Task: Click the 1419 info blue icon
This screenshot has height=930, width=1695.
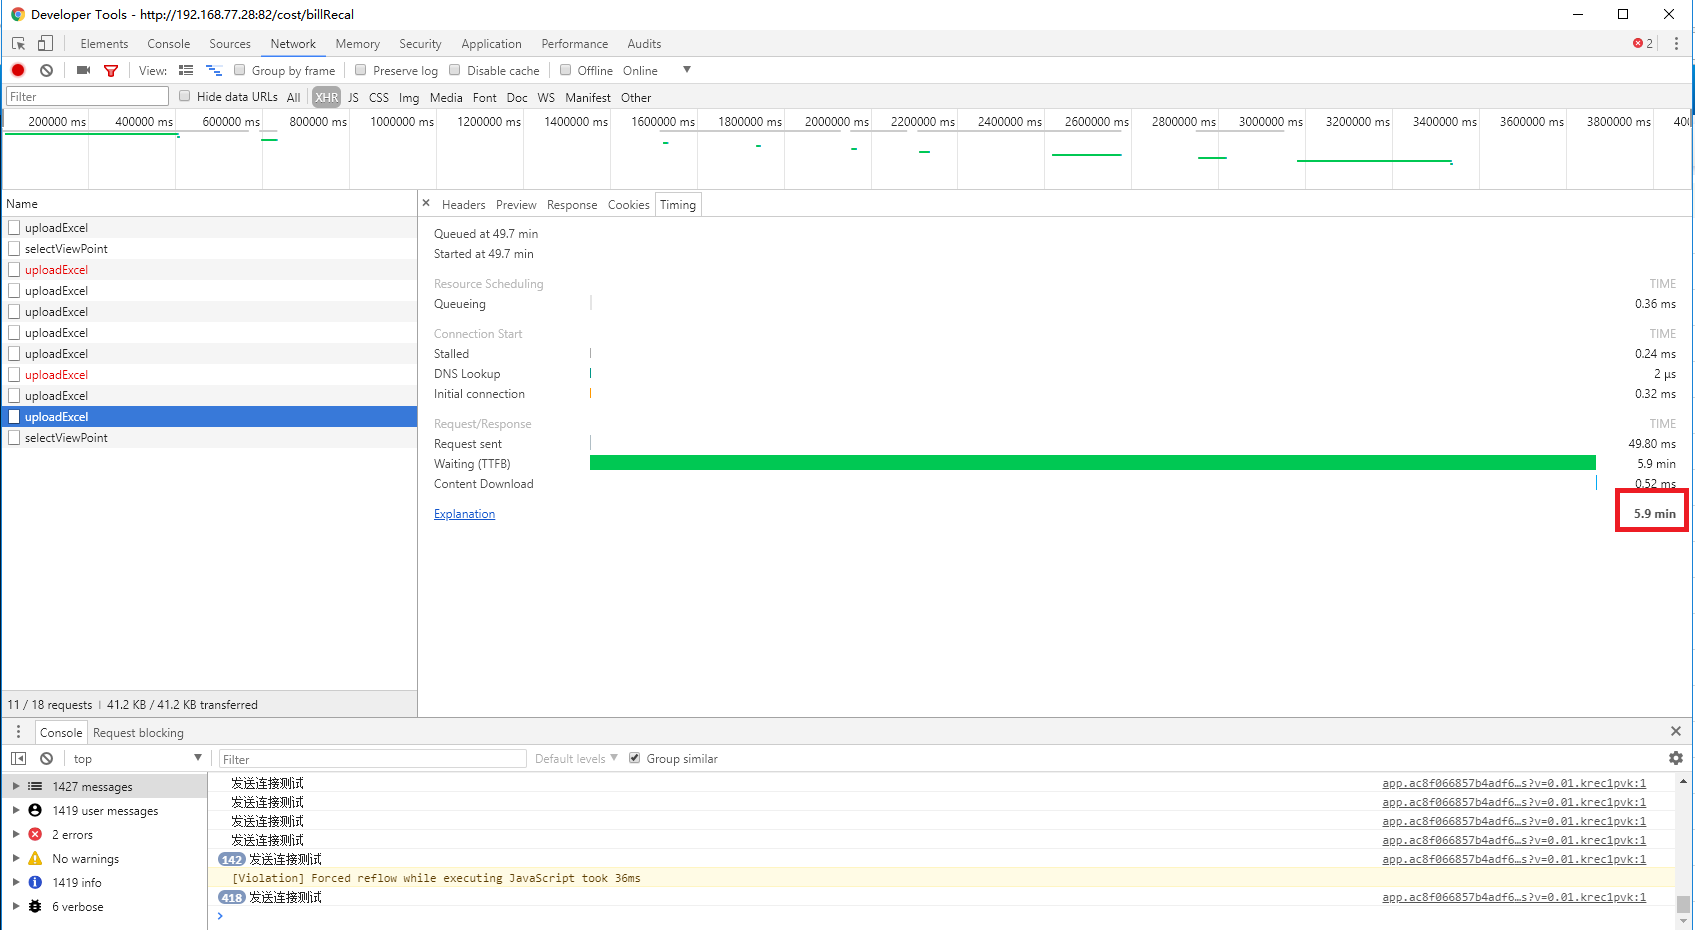Action: pyautogui.click(x=35, y=882)
